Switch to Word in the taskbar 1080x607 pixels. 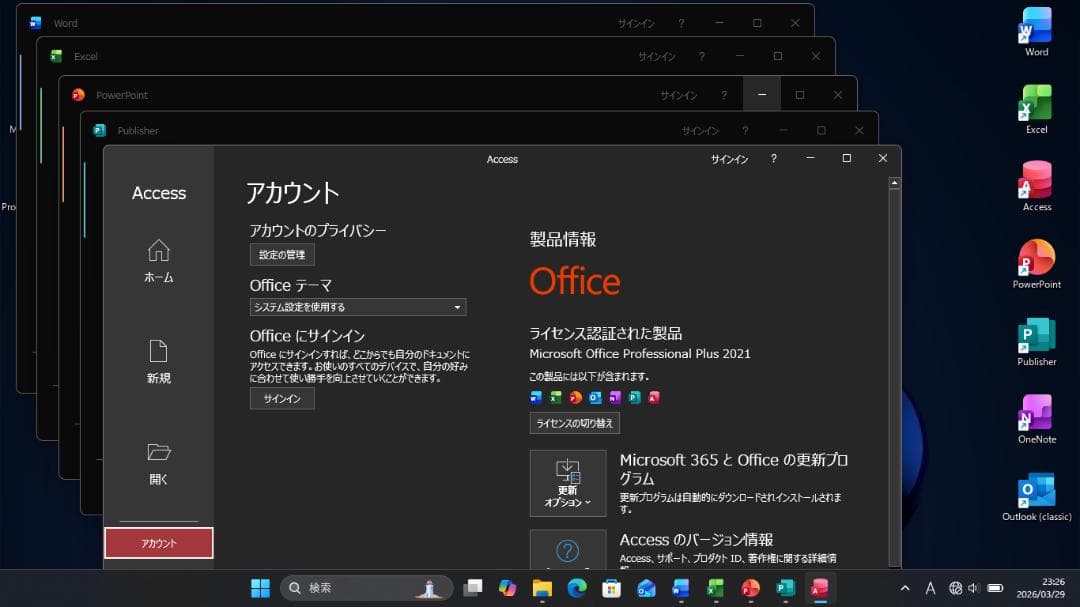pyautogui.click(x=681, y=588)
